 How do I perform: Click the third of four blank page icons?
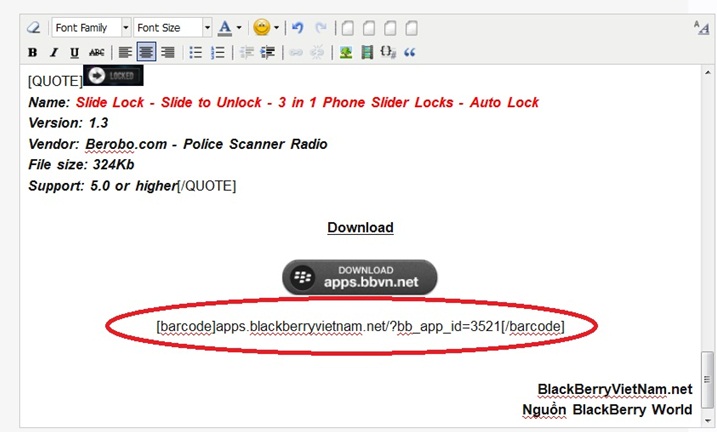coord(390,28)
